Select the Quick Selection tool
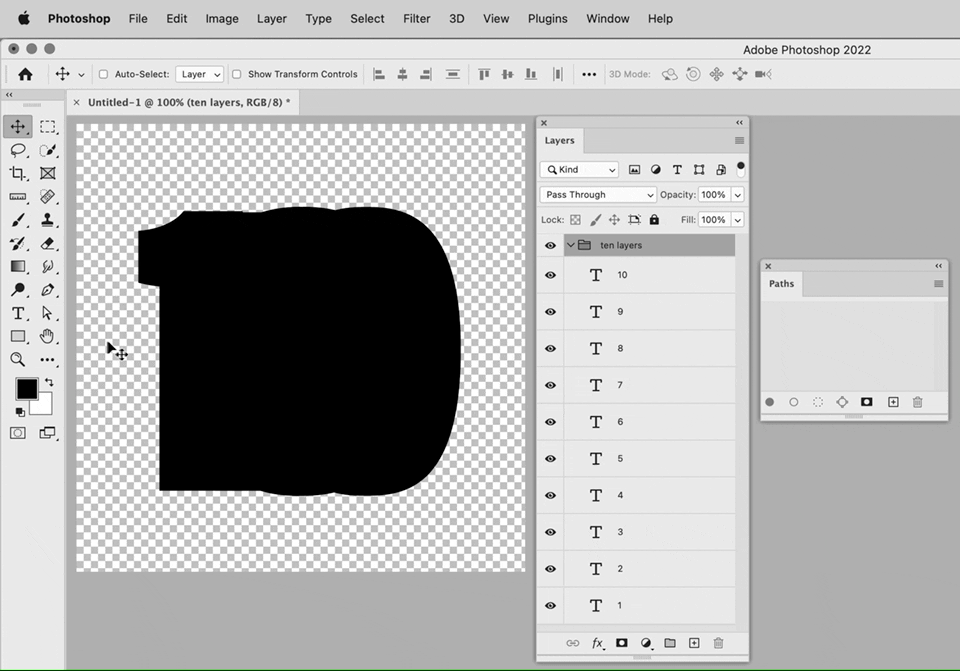 (47, 150)
